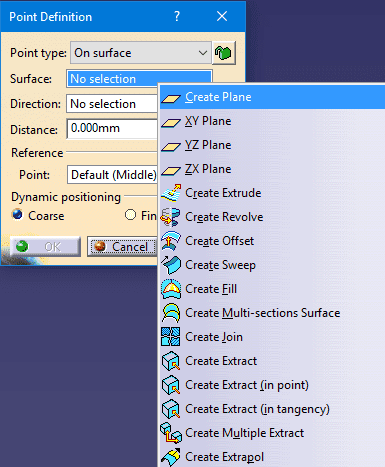The image size is (385, 467).
Task: Select the Fine radio button
Action: [130, 215]
